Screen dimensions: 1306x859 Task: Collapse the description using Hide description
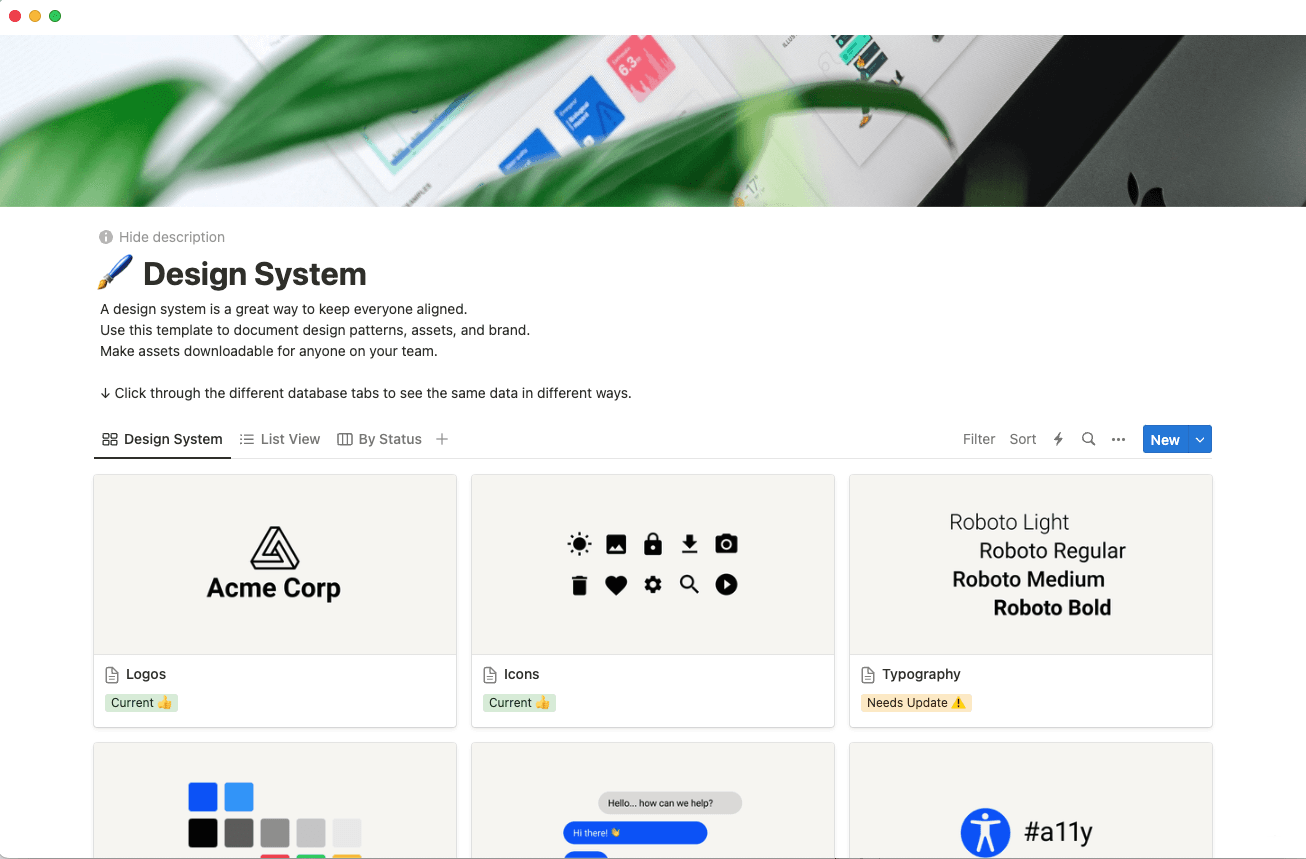click(x=171, y=237)
